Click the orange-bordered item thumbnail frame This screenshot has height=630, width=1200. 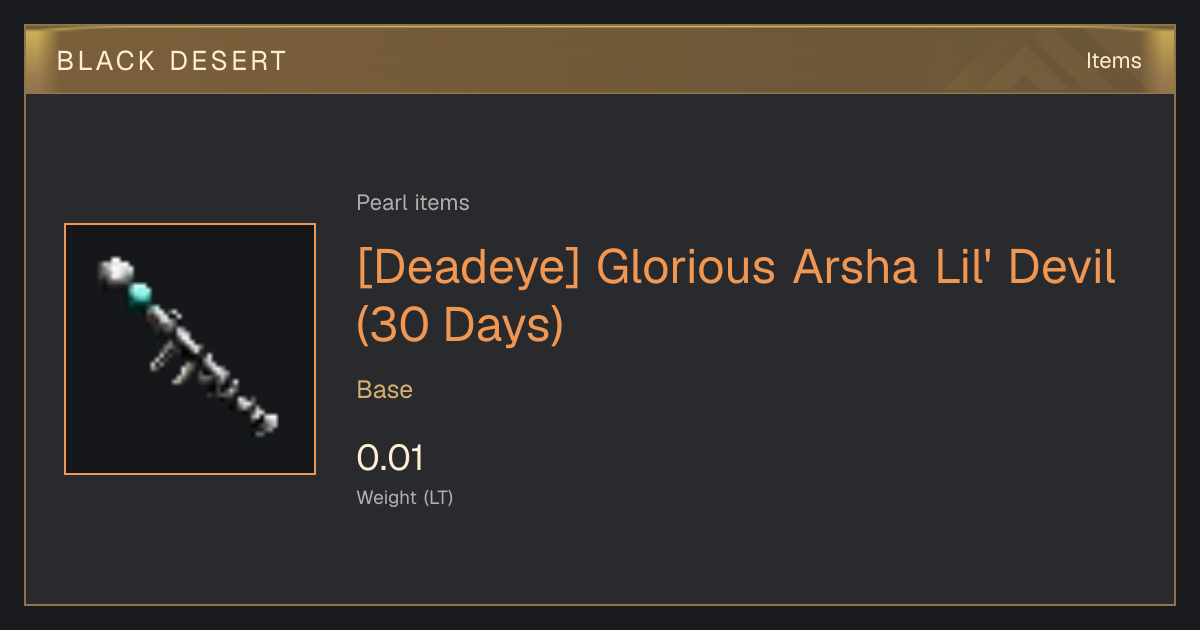(190, 349)
